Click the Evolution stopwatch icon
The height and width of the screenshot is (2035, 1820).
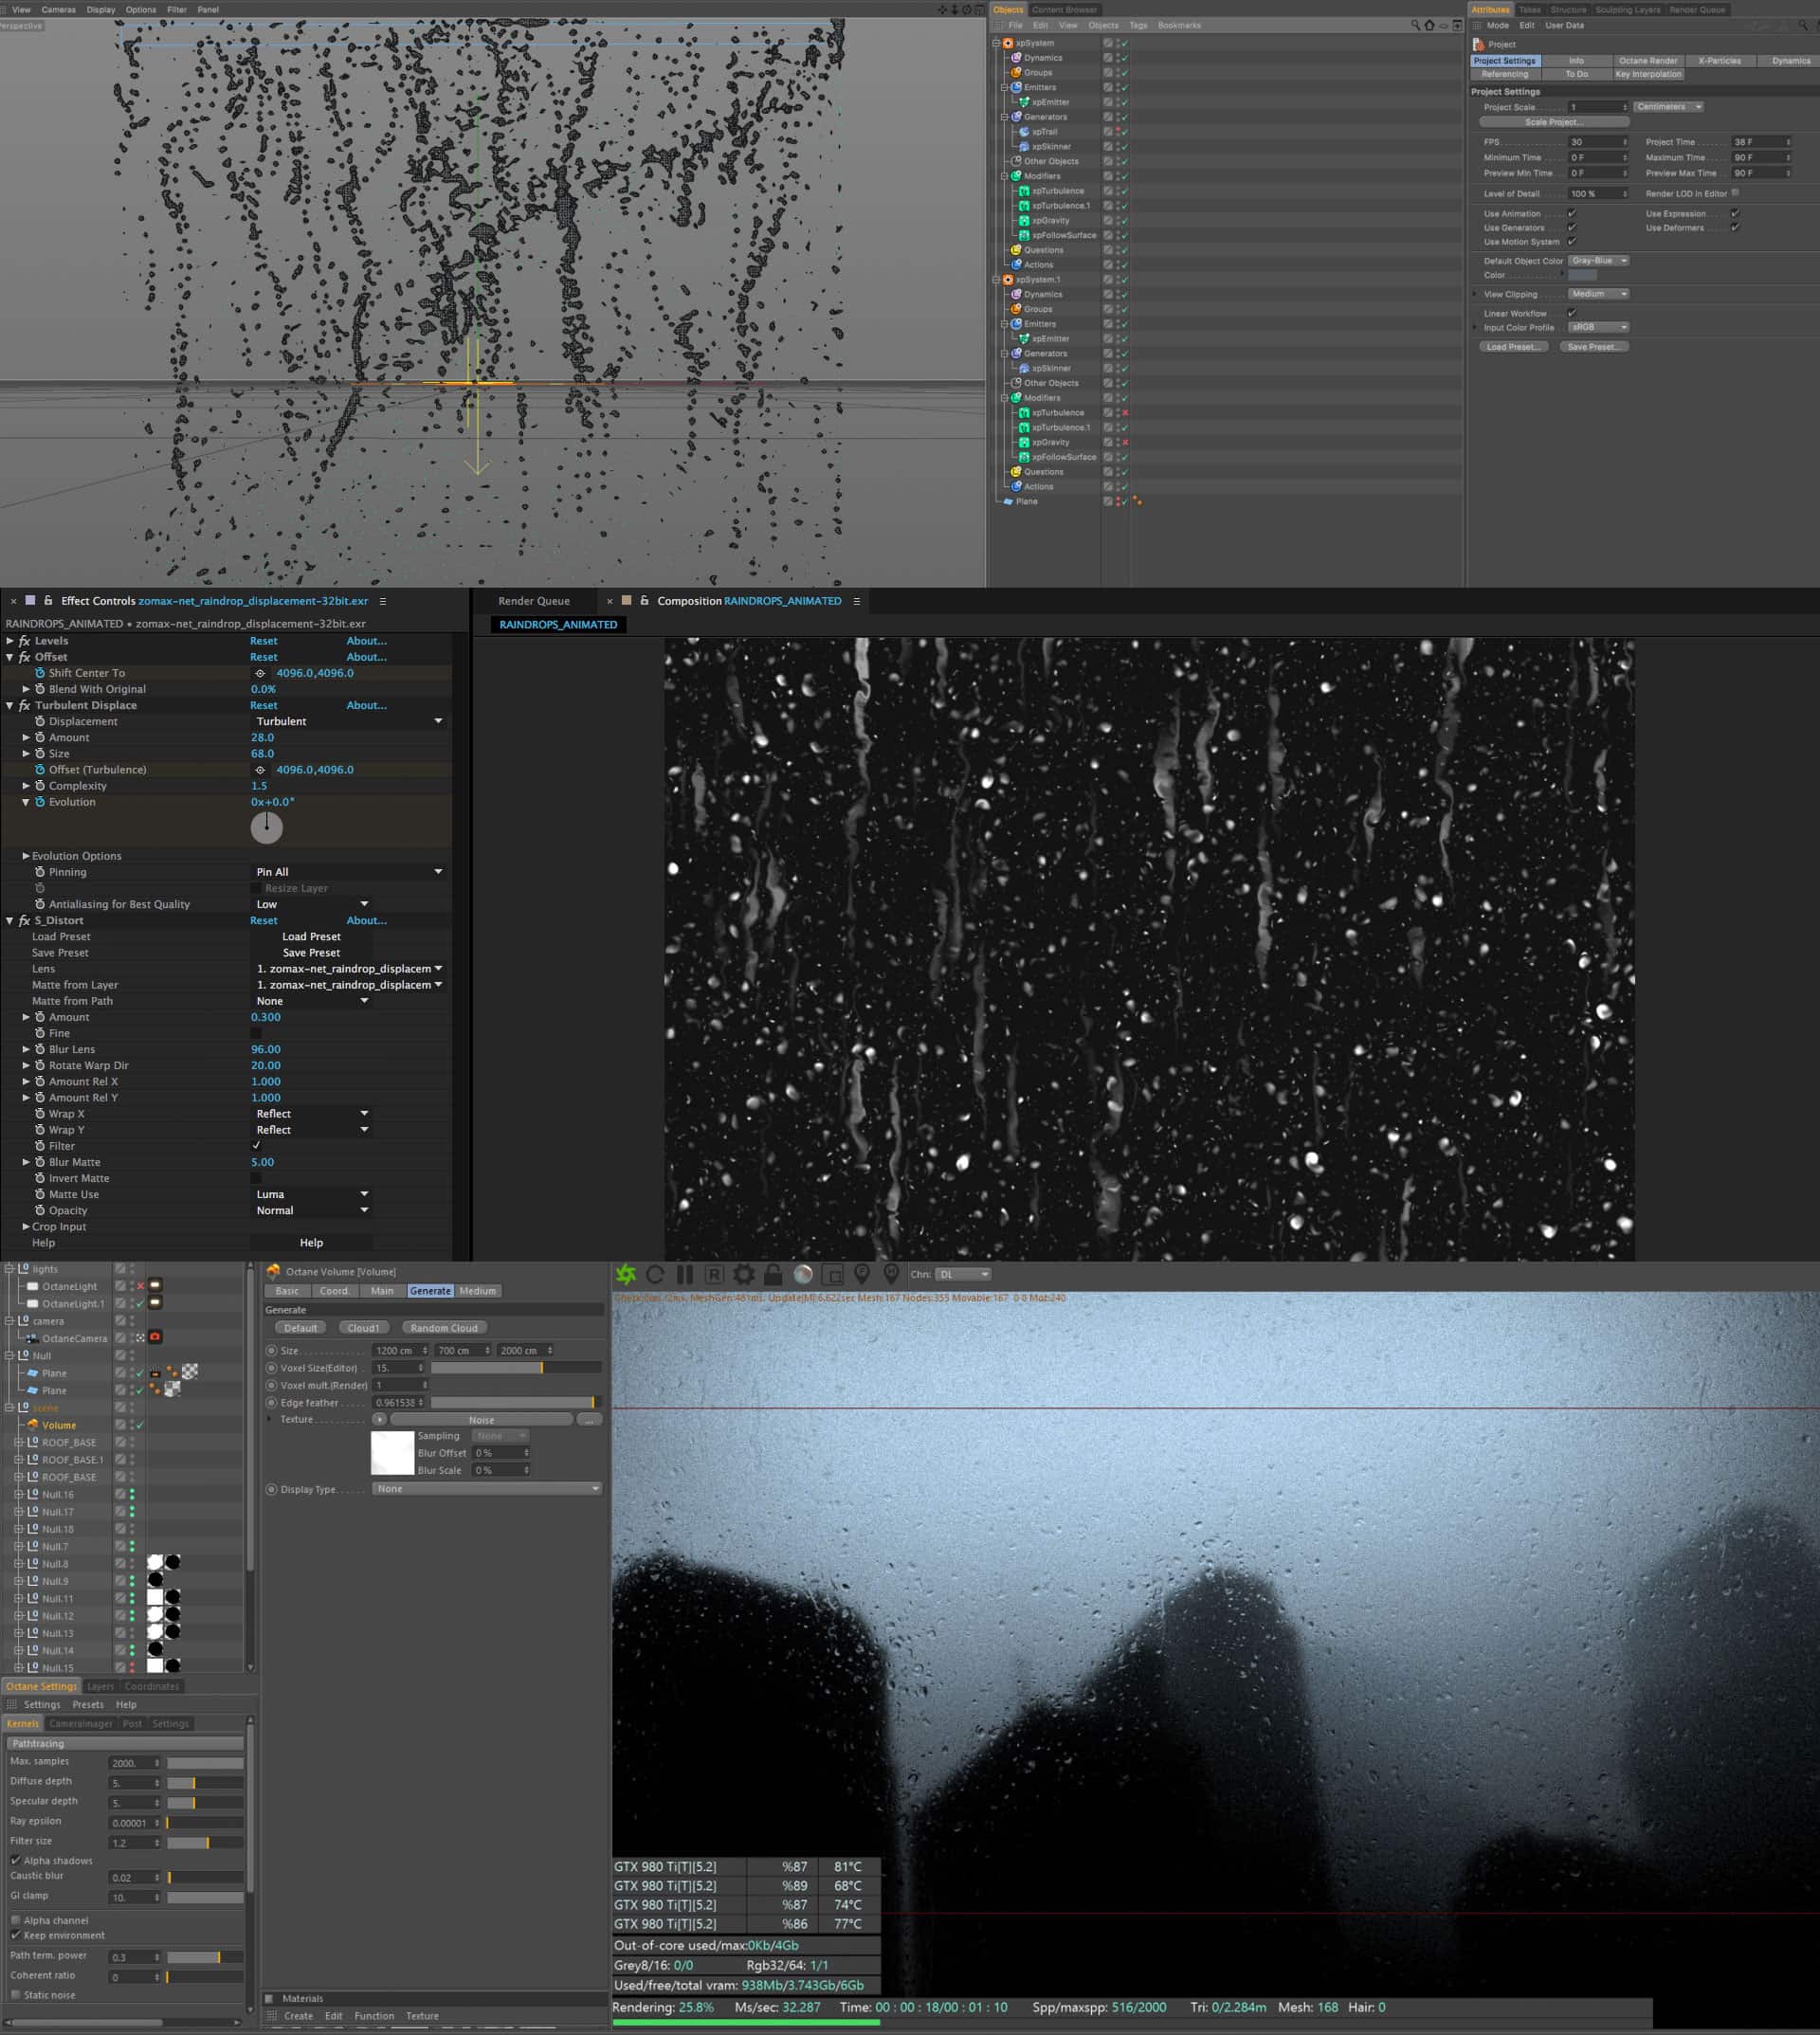point(40,802)
